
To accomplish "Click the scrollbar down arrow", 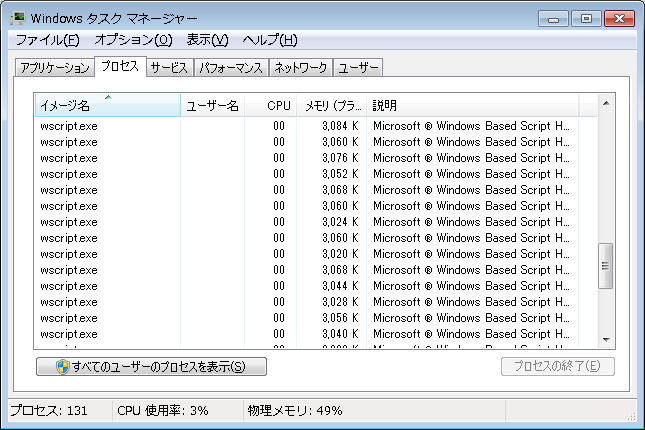I will [x=606, y=339].
